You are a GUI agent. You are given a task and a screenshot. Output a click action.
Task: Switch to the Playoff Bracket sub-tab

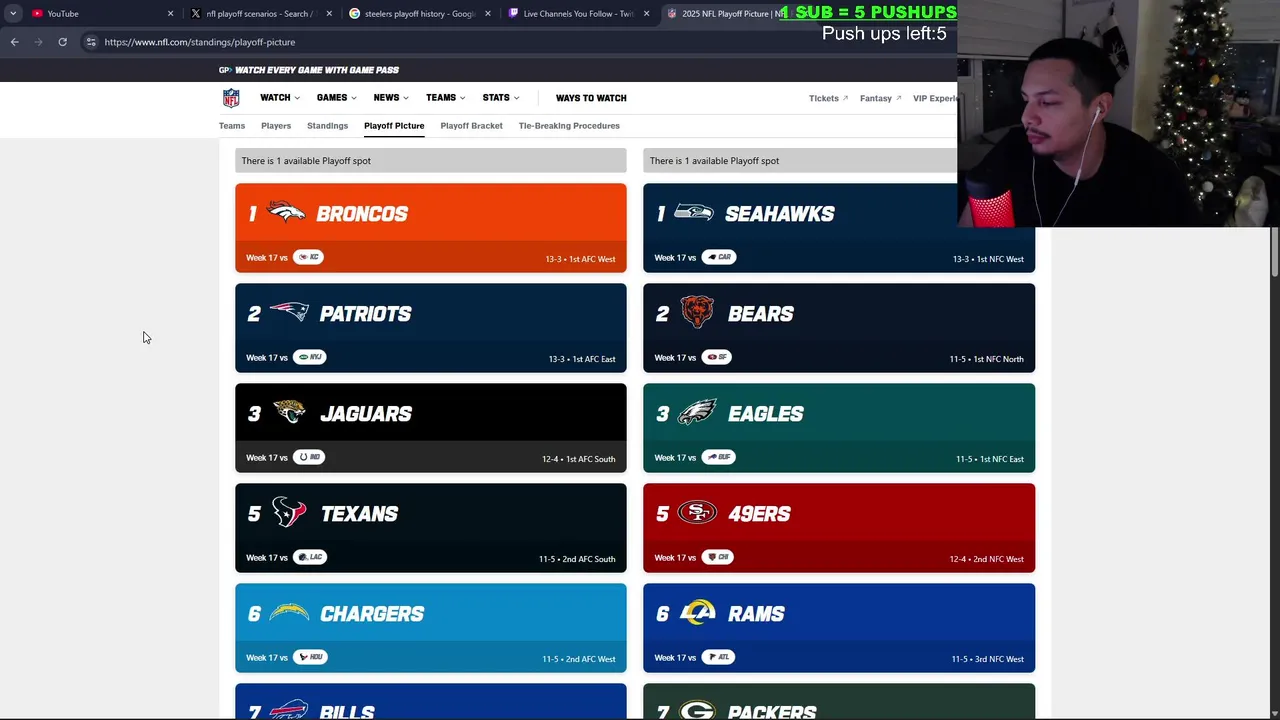click(471, 126)
